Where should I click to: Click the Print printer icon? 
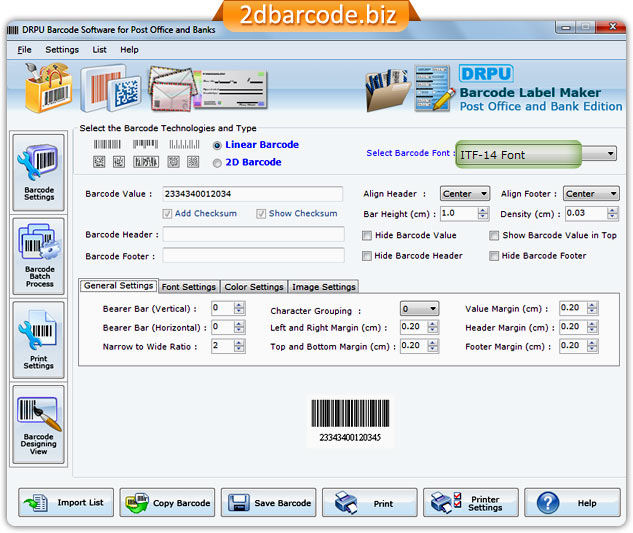tap(346, 503)
